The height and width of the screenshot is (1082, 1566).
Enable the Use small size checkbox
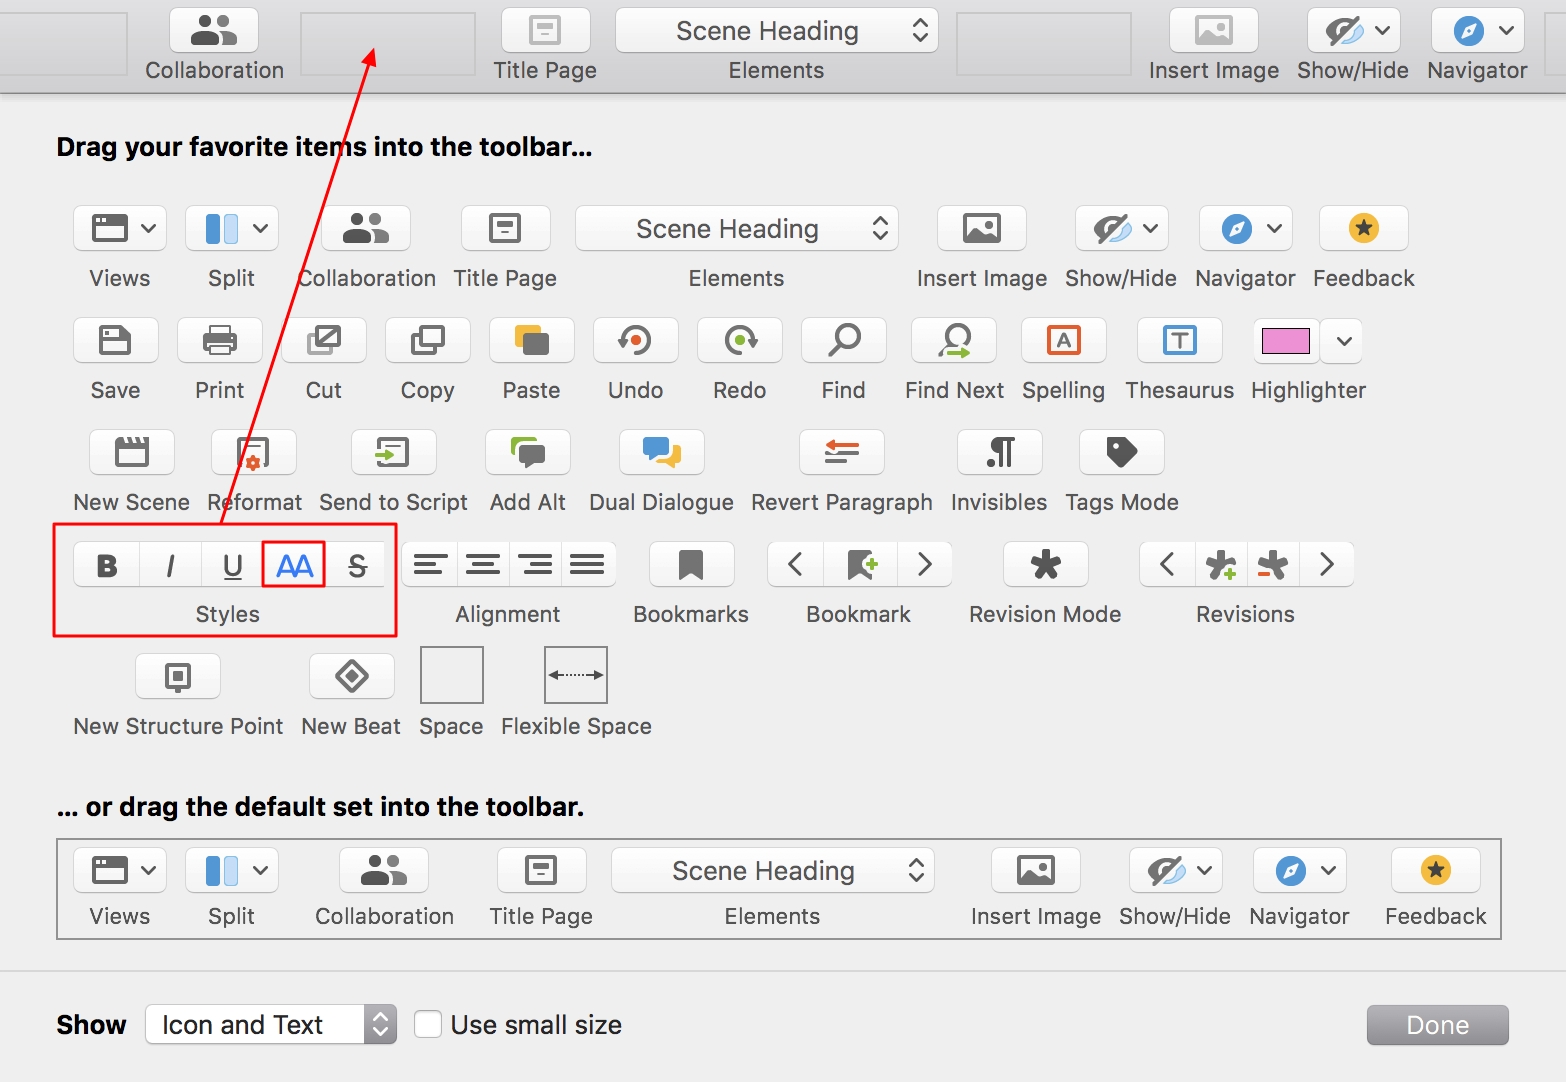pyautogui.click(x=428, y=1025)
